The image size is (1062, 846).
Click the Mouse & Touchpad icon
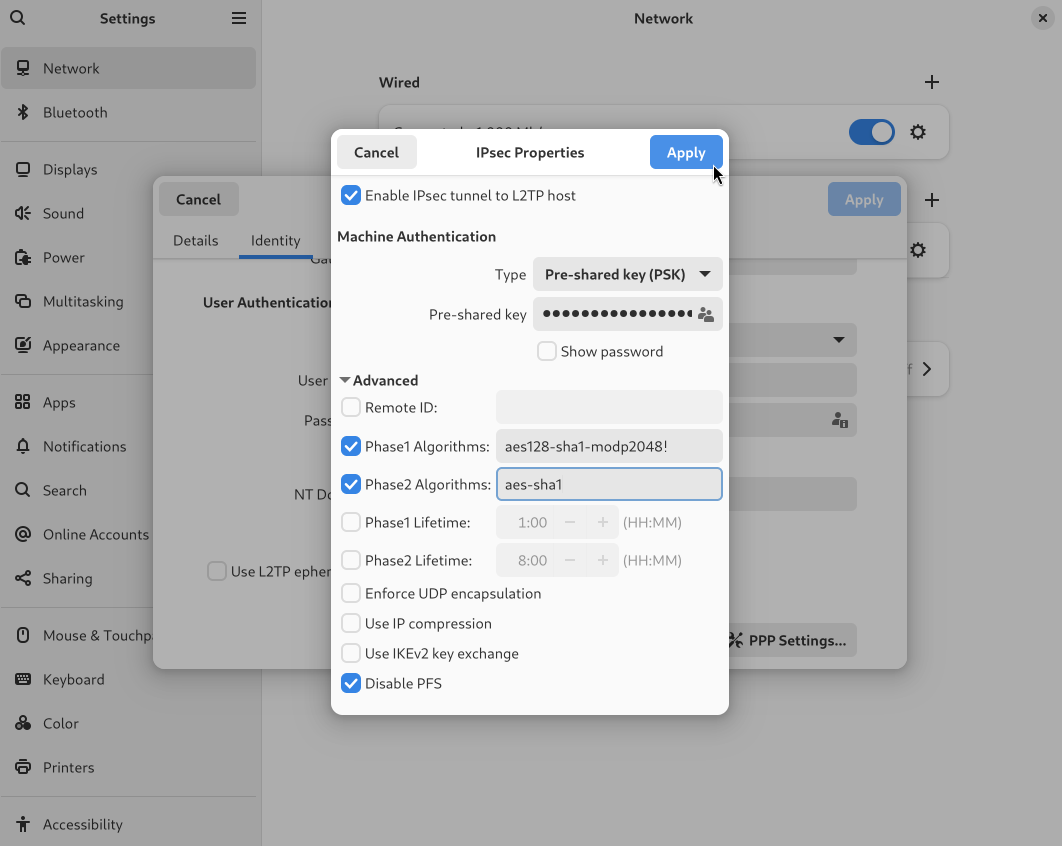click(23, 635)
